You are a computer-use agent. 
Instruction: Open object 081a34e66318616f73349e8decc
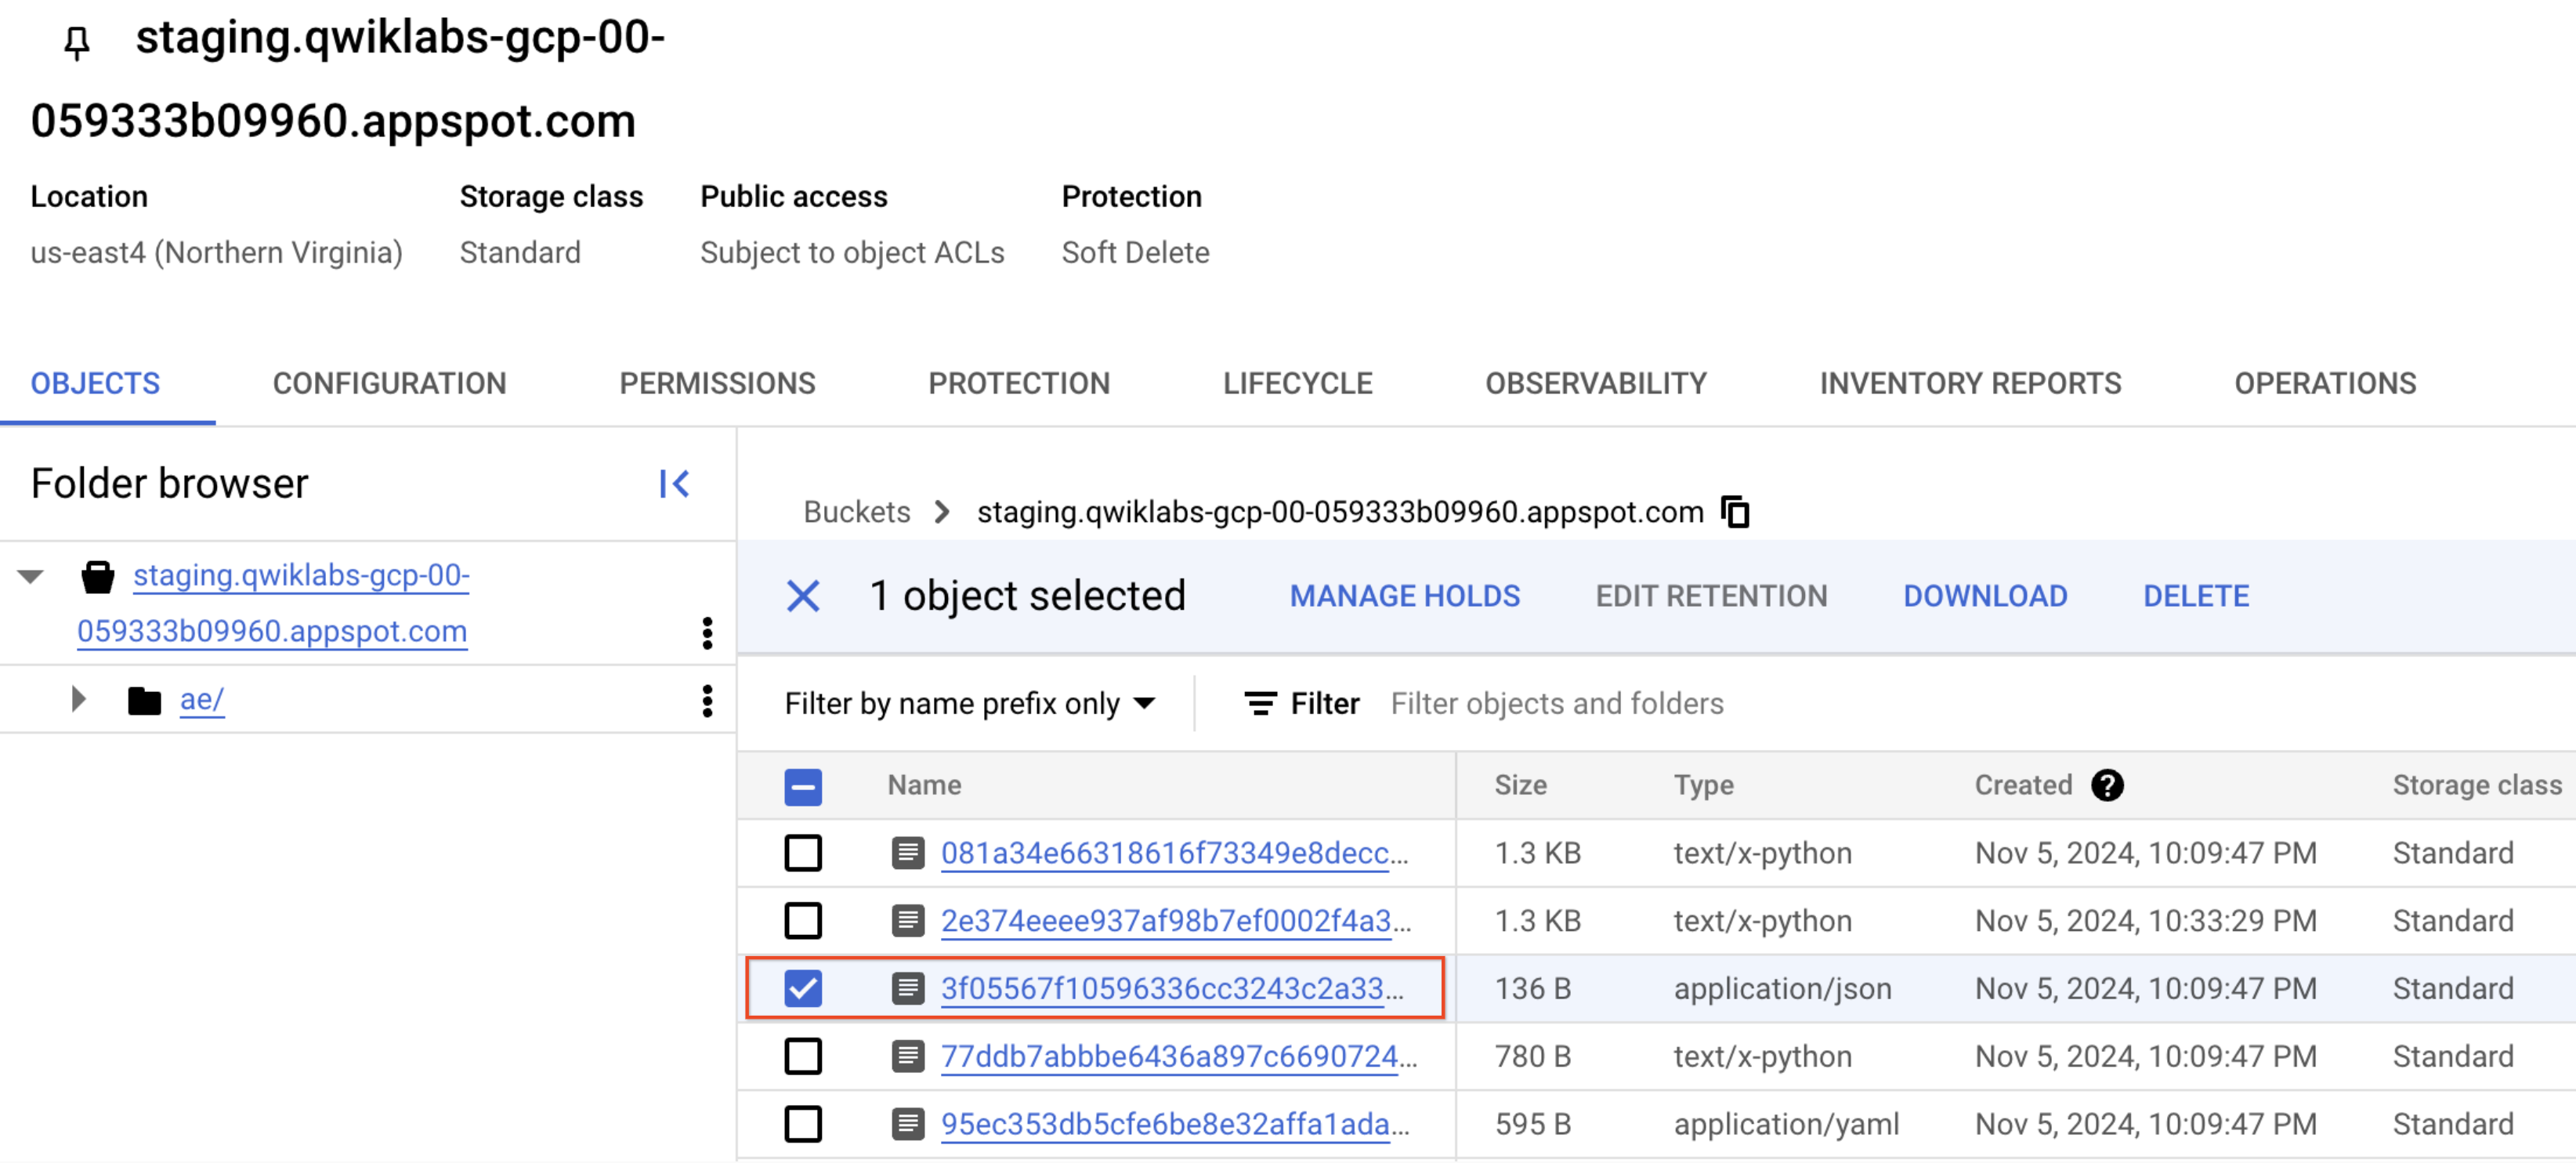coord(1174,854)
